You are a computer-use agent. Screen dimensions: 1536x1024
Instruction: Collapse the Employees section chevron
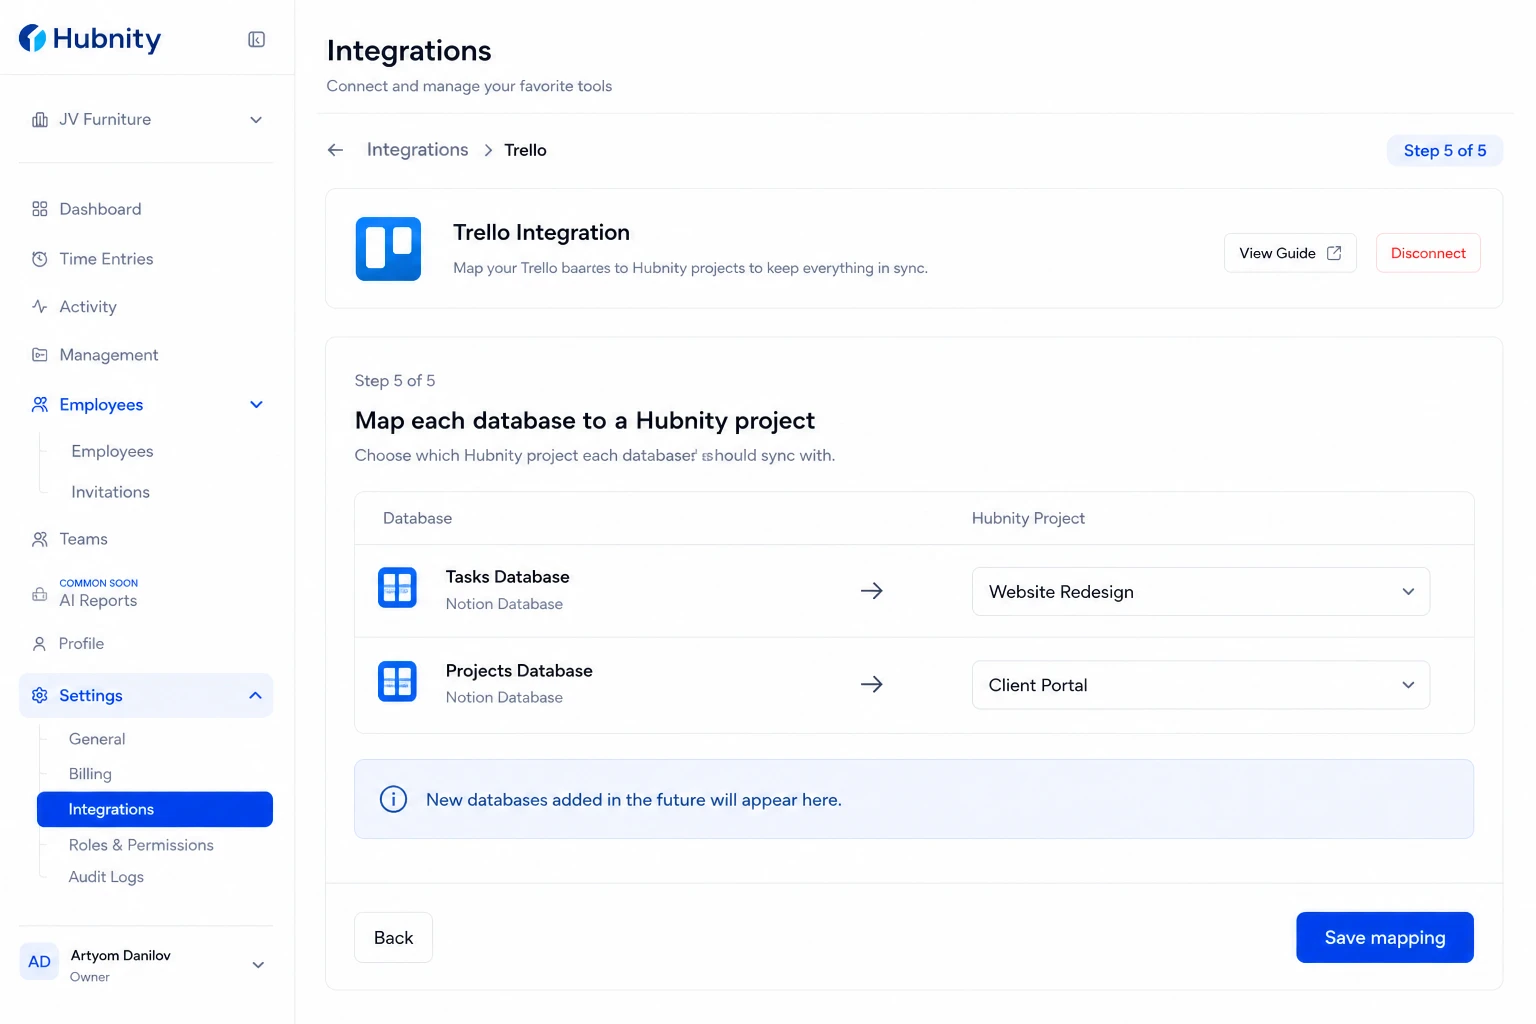(x=256, y=405)
